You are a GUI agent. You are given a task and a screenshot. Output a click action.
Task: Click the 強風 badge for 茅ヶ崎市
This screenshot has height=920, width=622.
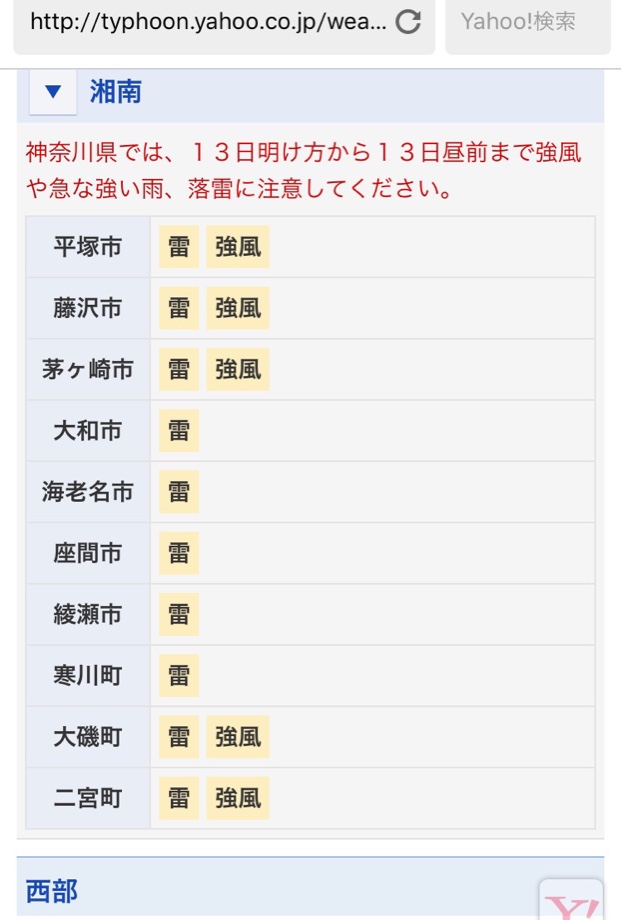(x=238, y=369)
